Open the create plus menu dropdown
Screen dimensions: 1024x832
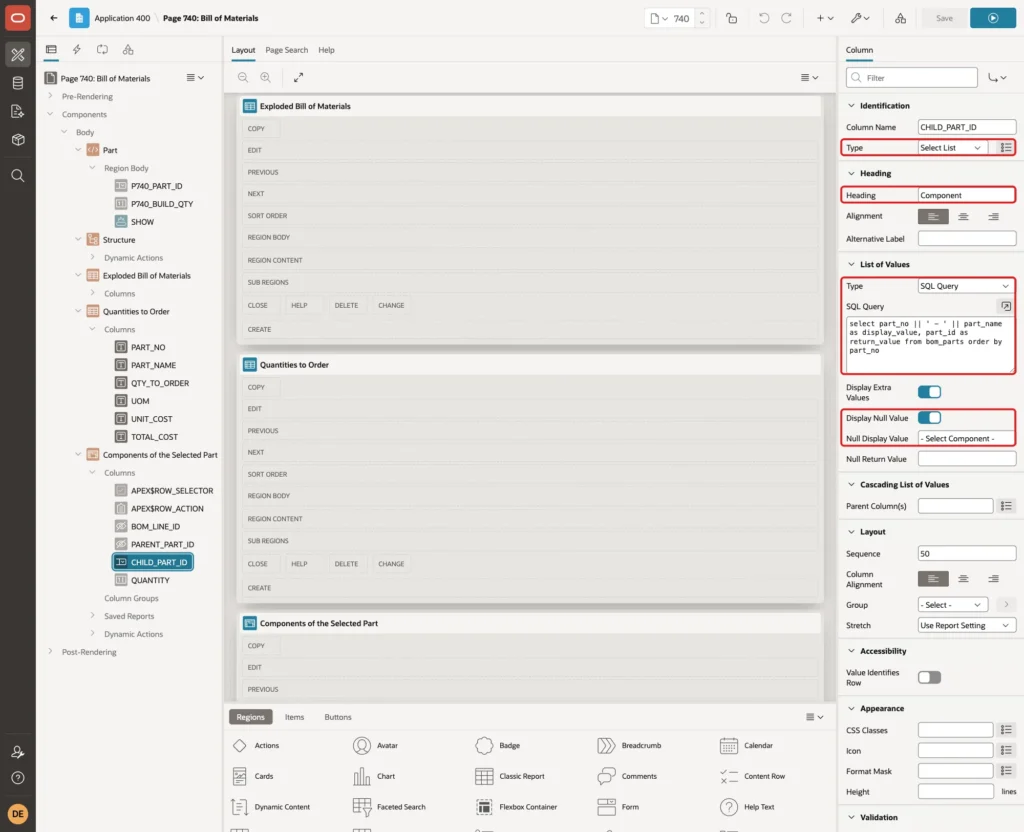825,18
